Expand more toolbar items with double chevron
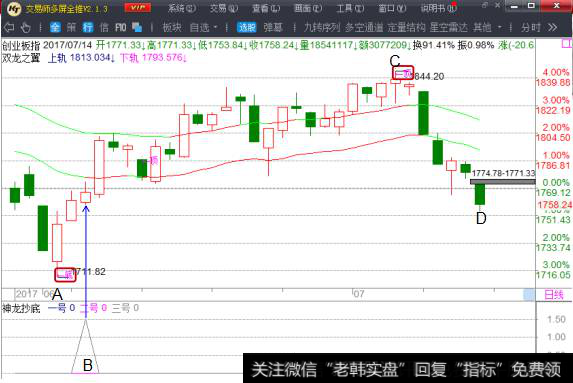This screenshot has width=573, height=383. click(553, 27)
